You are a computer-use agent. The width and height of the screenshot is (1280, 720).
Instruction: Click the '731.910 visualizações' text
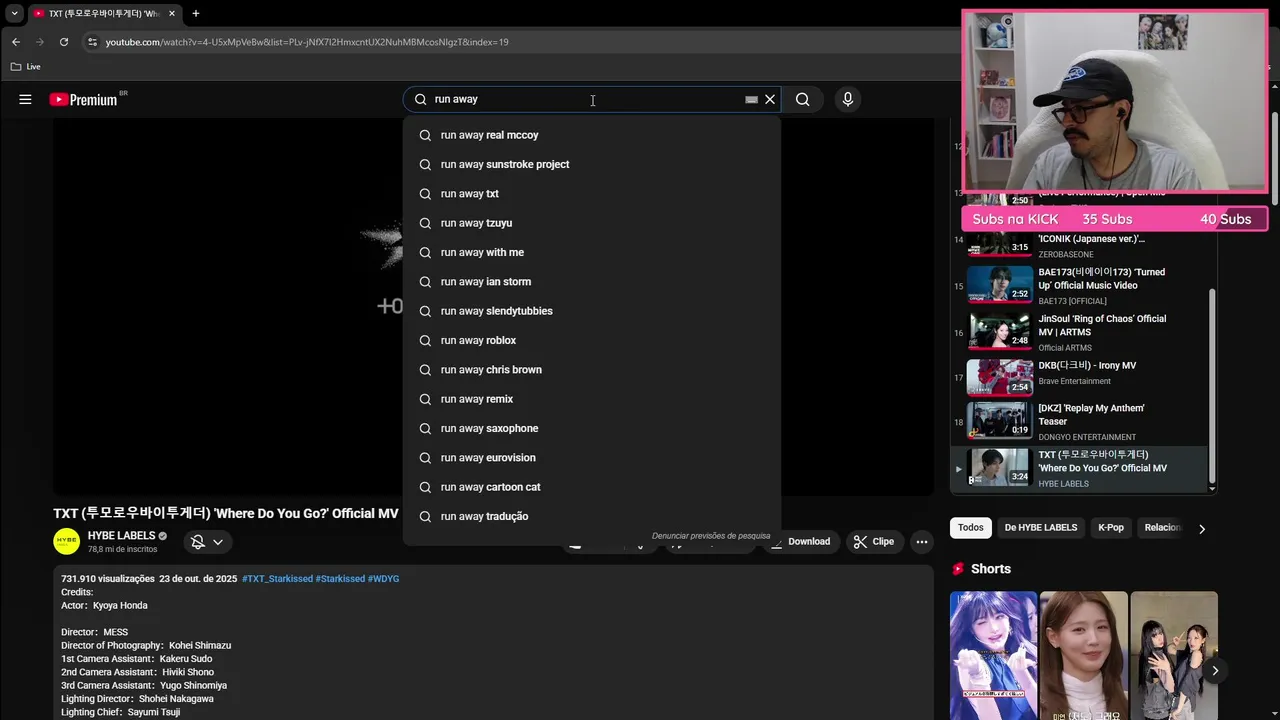click(108, 579)
